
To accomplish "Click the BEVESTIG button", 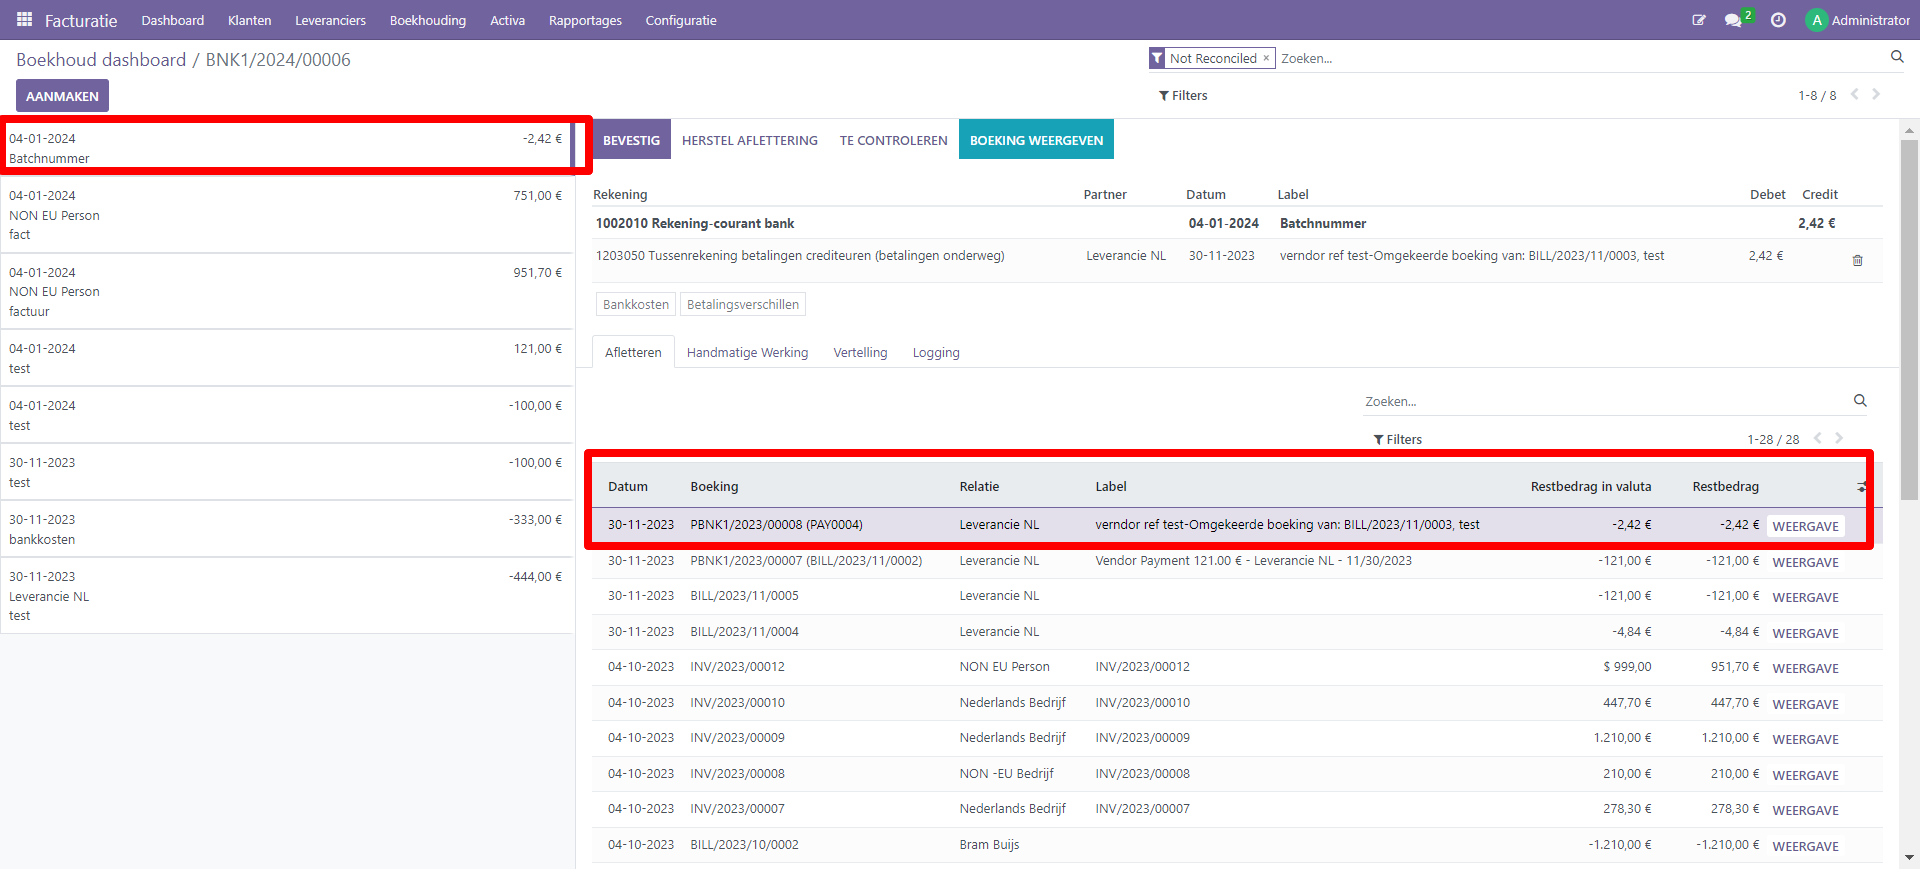I will pos(631,140).
